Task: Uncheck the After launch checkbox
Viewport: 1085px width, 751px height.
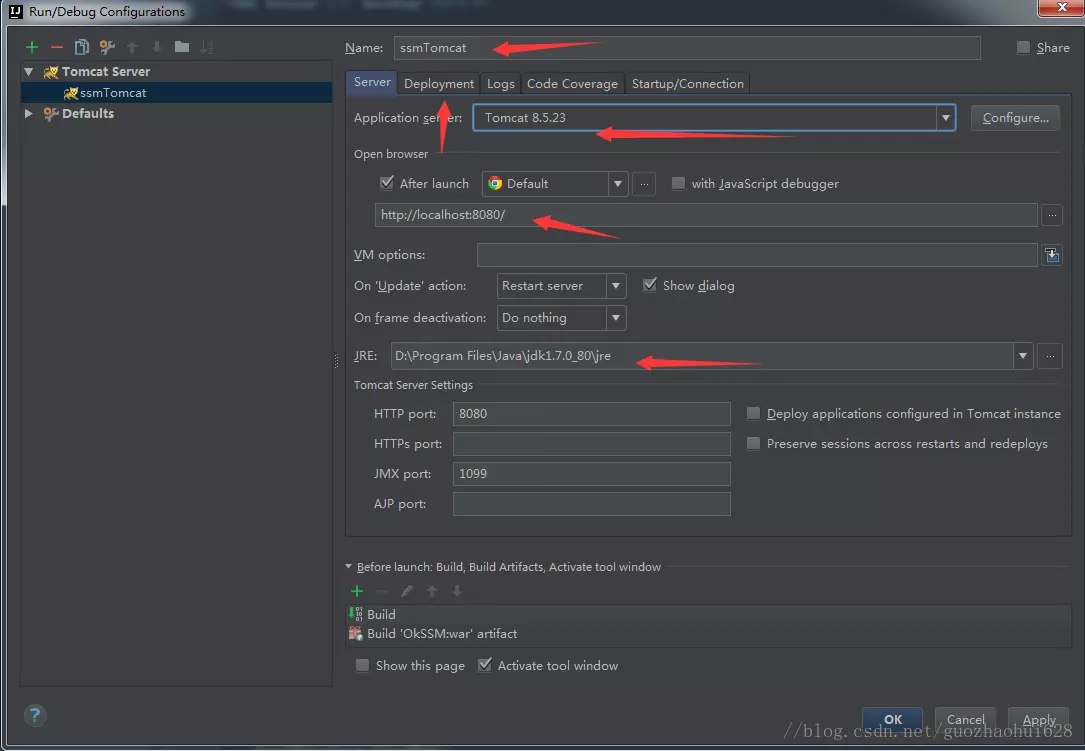Action: [x=387, y=183]
